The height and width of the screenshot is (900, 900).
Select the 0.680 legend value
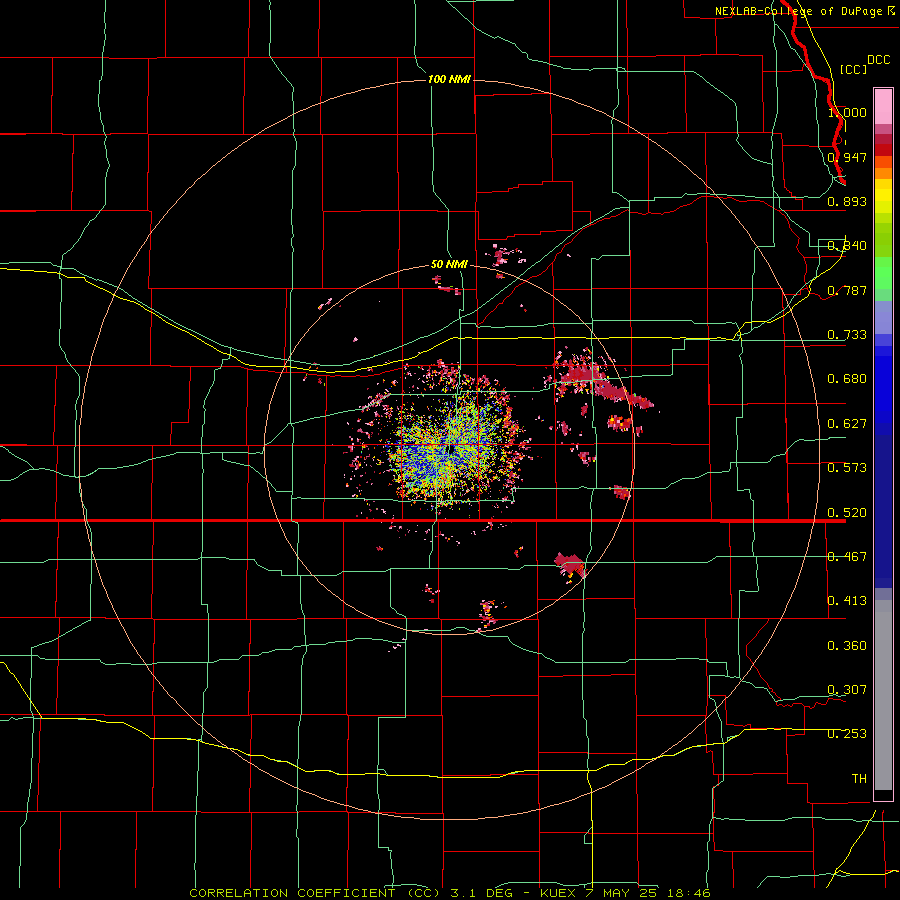847,379
